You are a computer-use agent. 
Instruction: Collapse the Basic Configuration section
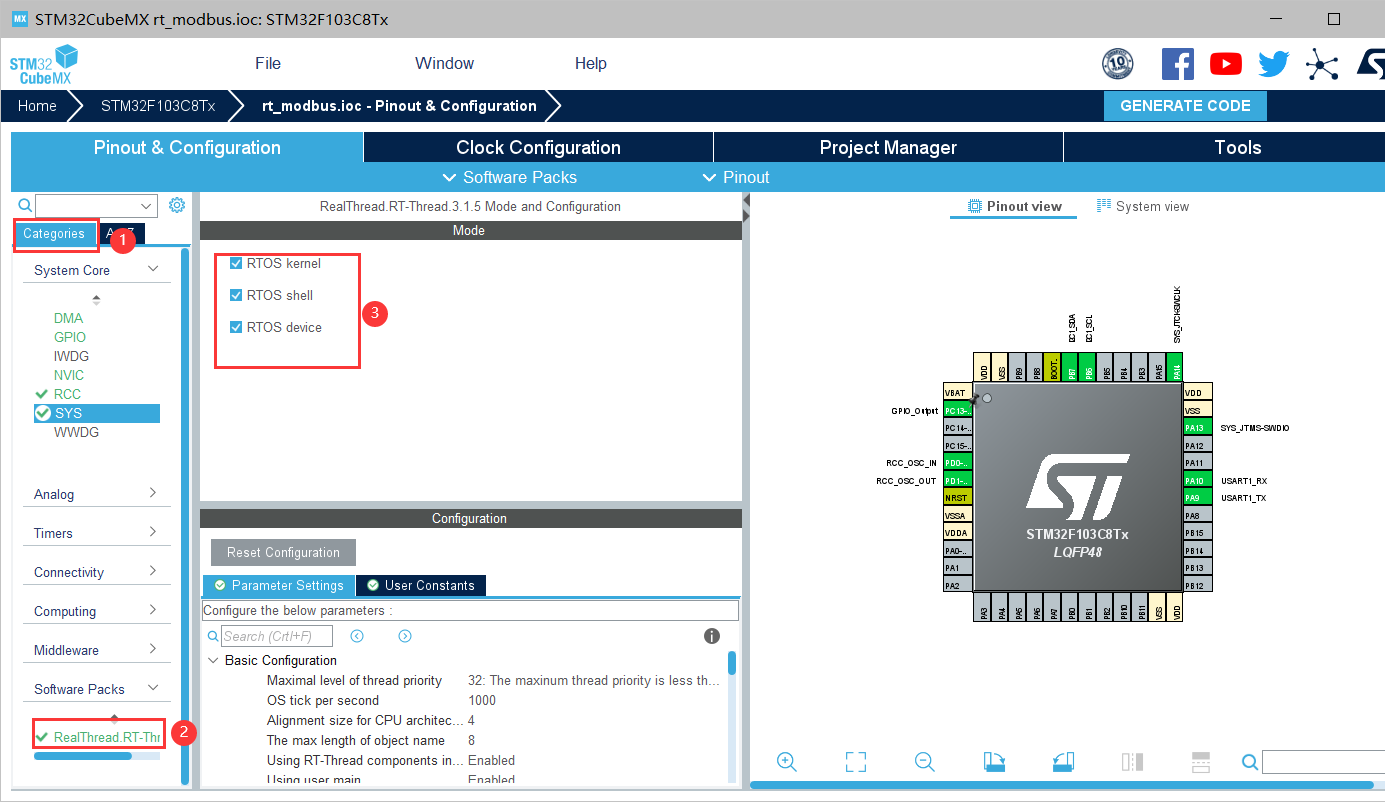coord(213,660)
